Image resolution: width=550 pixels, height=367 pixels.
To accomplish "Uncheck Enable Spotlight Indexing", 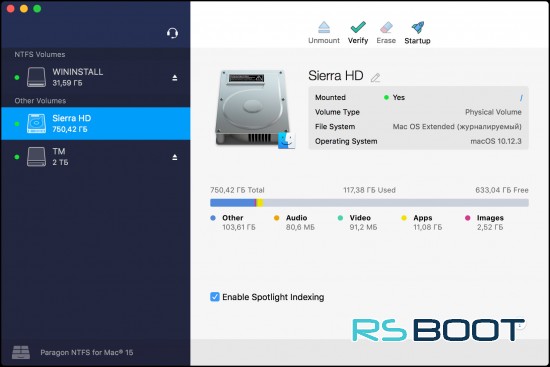I will (x=215, y=297).
